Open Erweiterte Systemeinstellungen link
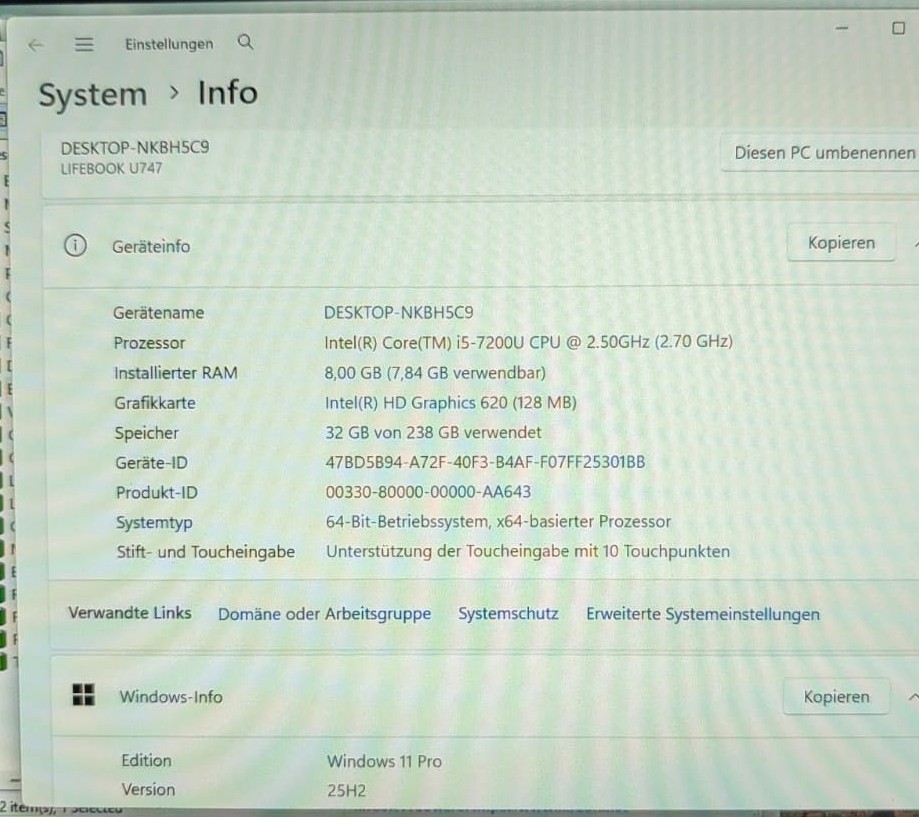The height and width of the screenshot is (817, 919). pyautogui.click(x=703, y=614)
